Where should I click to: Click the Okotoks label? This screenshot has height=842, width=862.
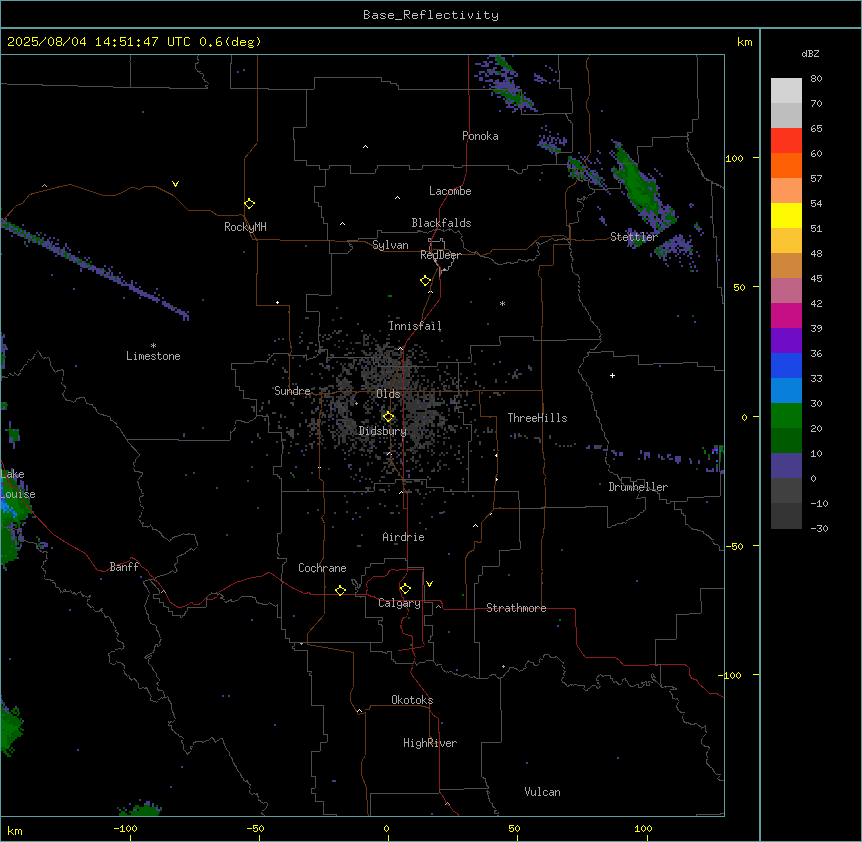pos(412,700)
